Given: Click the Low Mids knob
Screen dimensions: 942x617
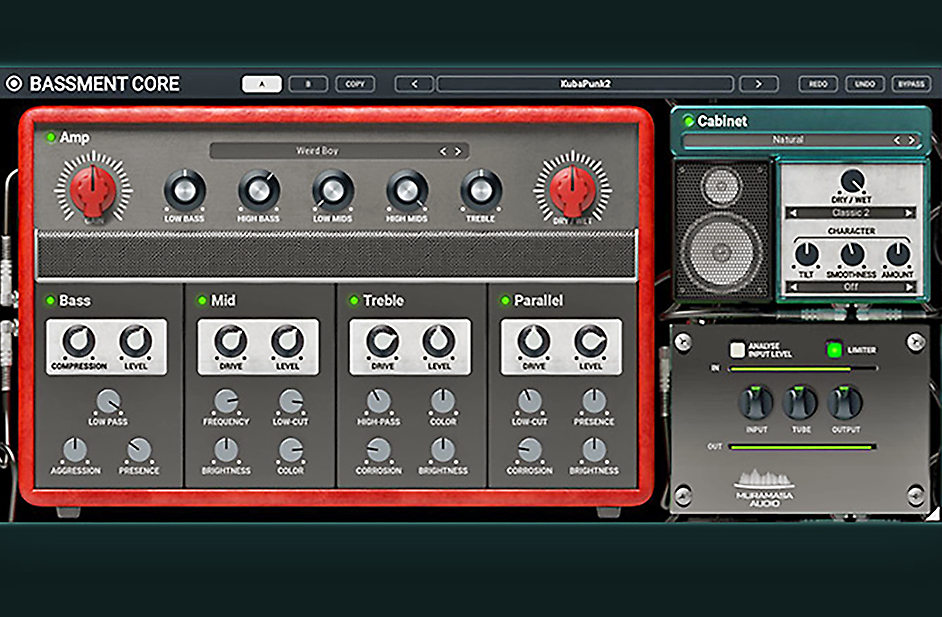Looking at the screenshot, I should [333, 190].
